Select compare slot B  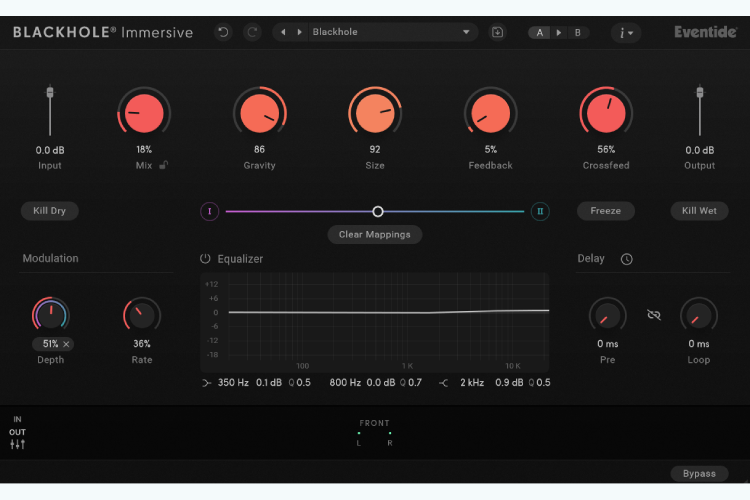tap(578, 33)
